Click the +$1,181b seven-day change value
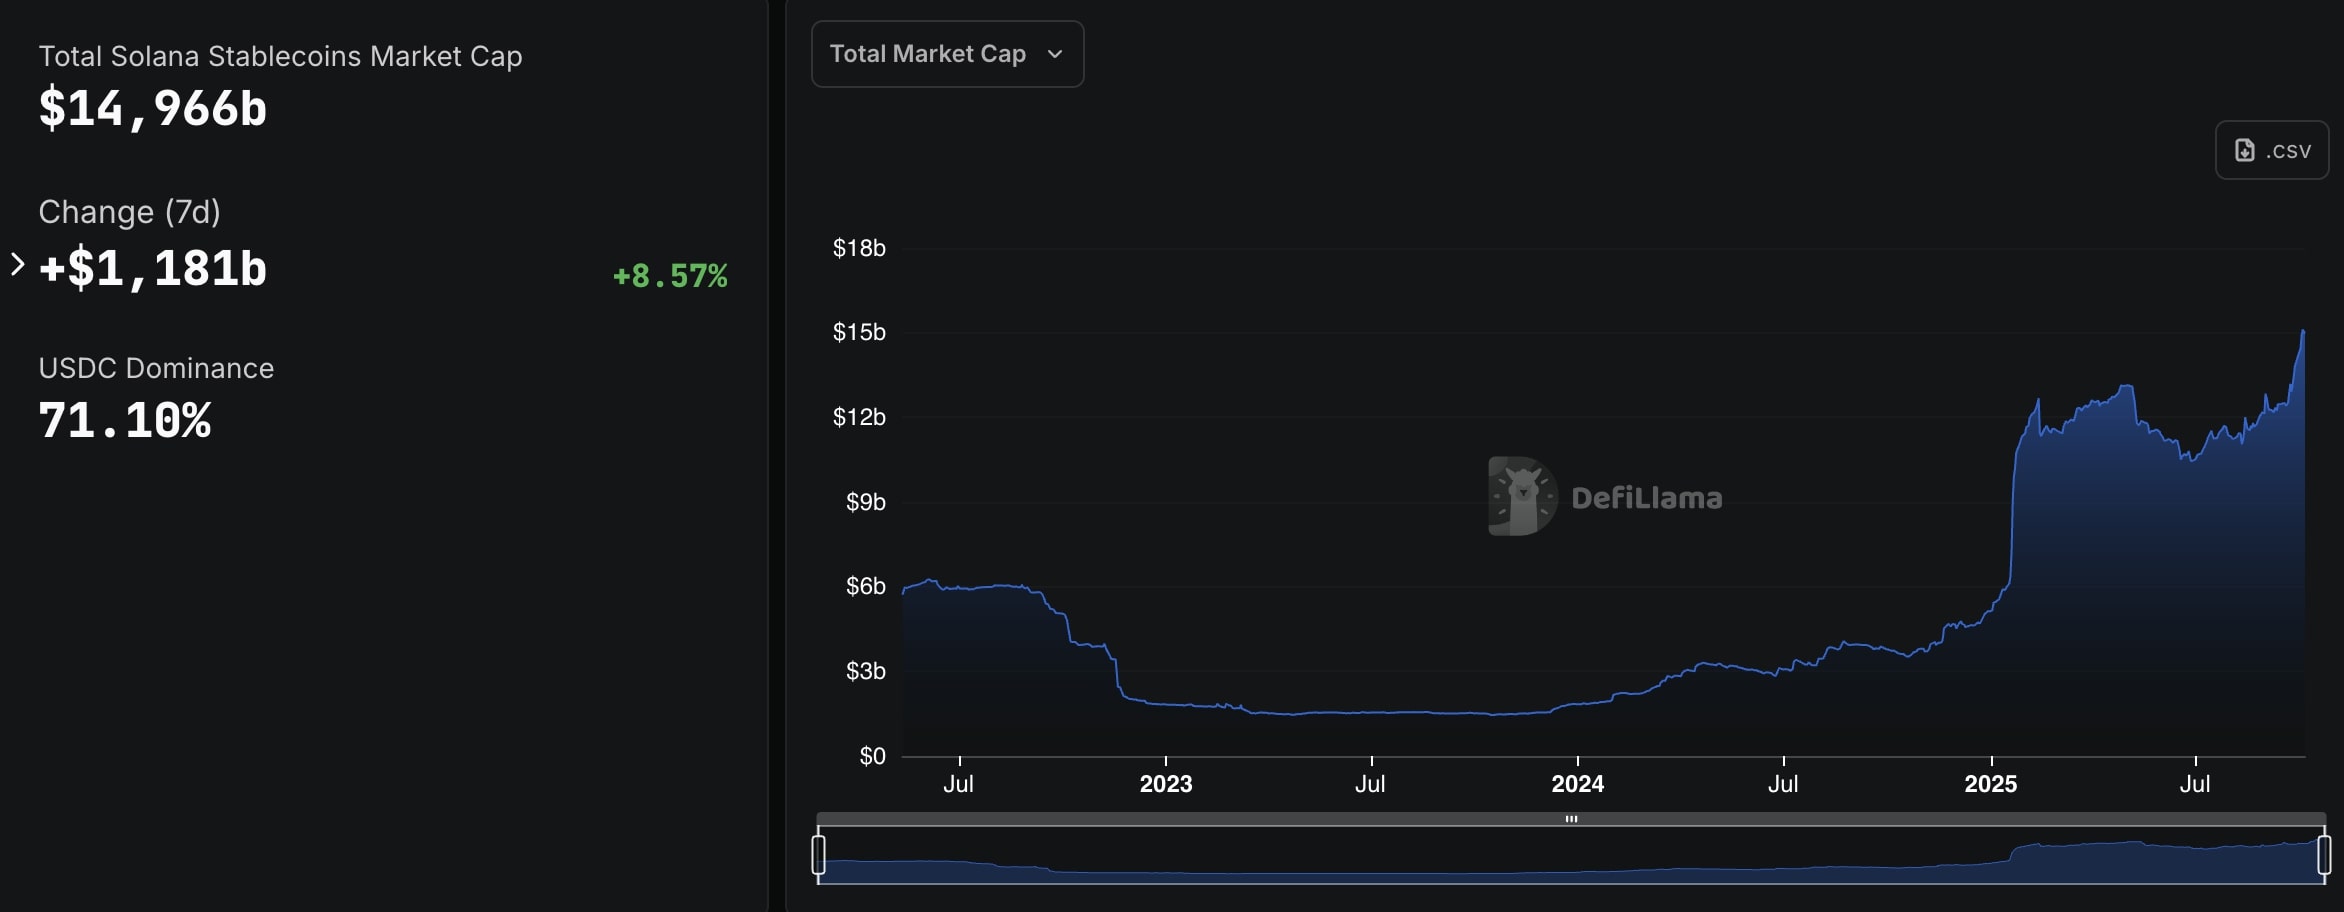Image resolution: width=2344 pixels, height=912 pixels. click(153, 269)
